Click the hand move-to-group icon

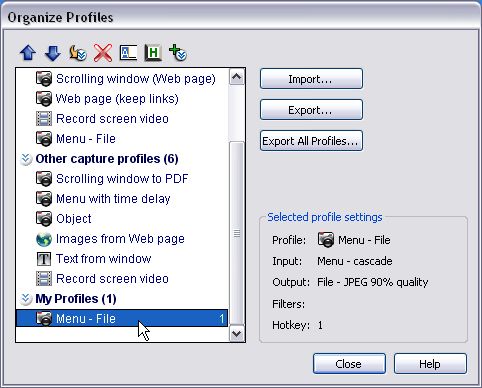[x=78, y=53]
